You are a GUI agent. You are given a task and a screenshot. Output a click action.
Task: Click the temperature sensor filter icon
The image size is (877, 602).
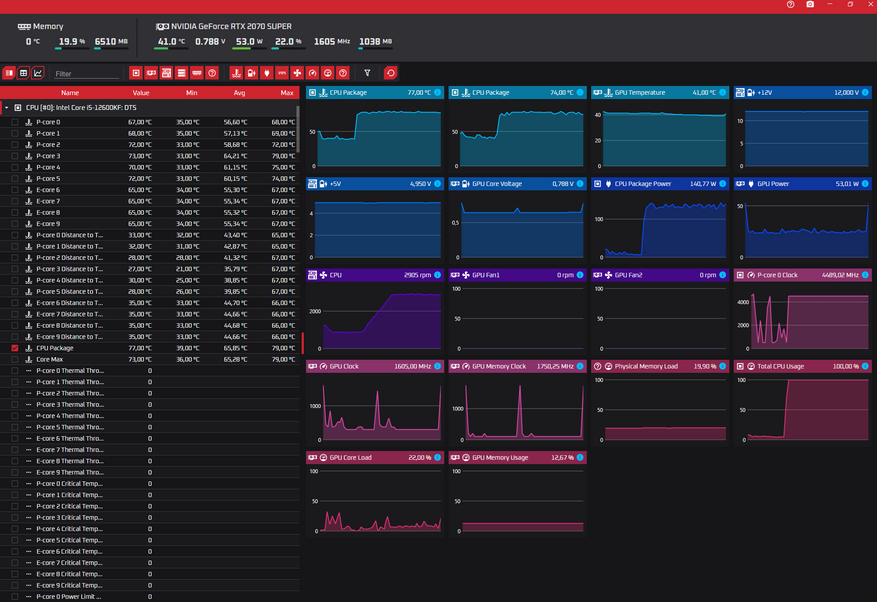click(x=236, y=73)
